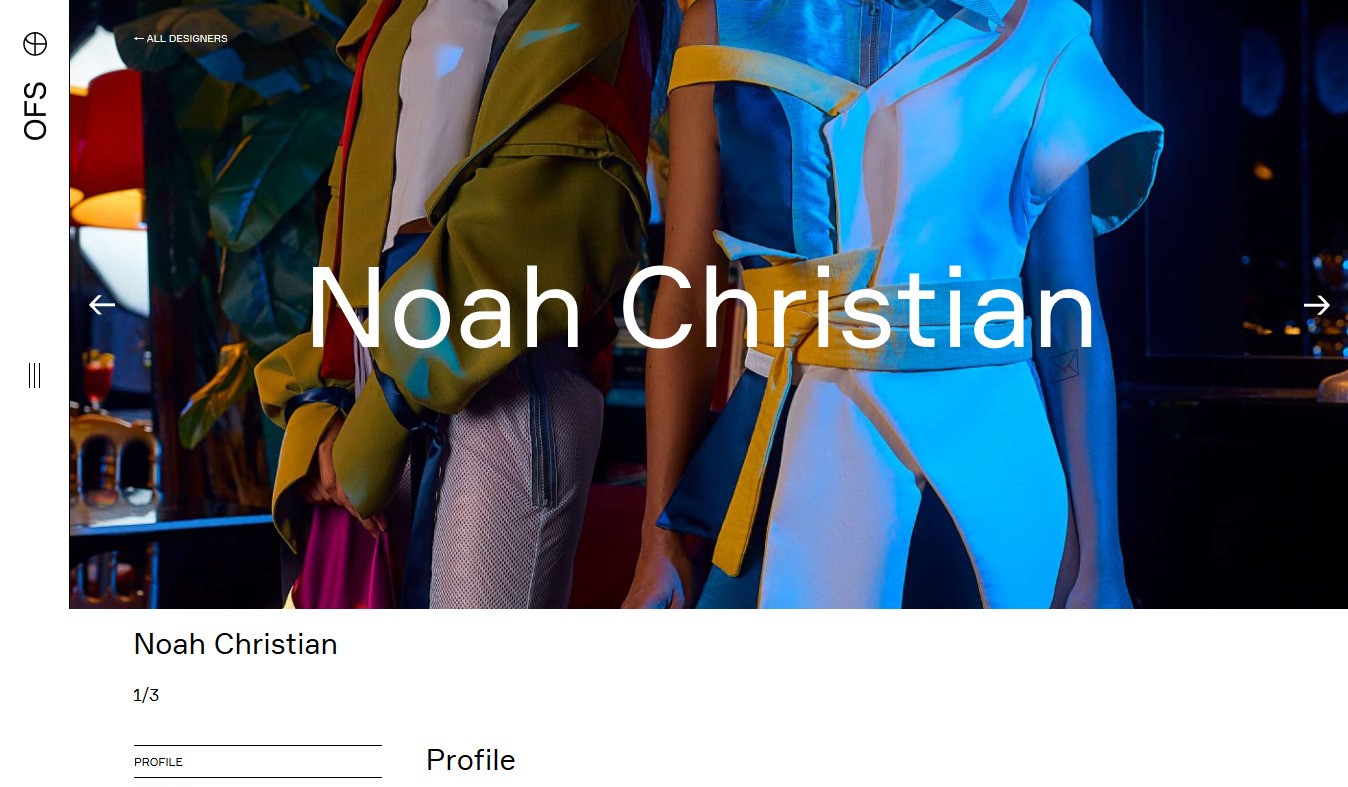1348x787 pixels.
Task: Open the vertical-lines menu icon in sidebar
Action: tap(35, 376)
